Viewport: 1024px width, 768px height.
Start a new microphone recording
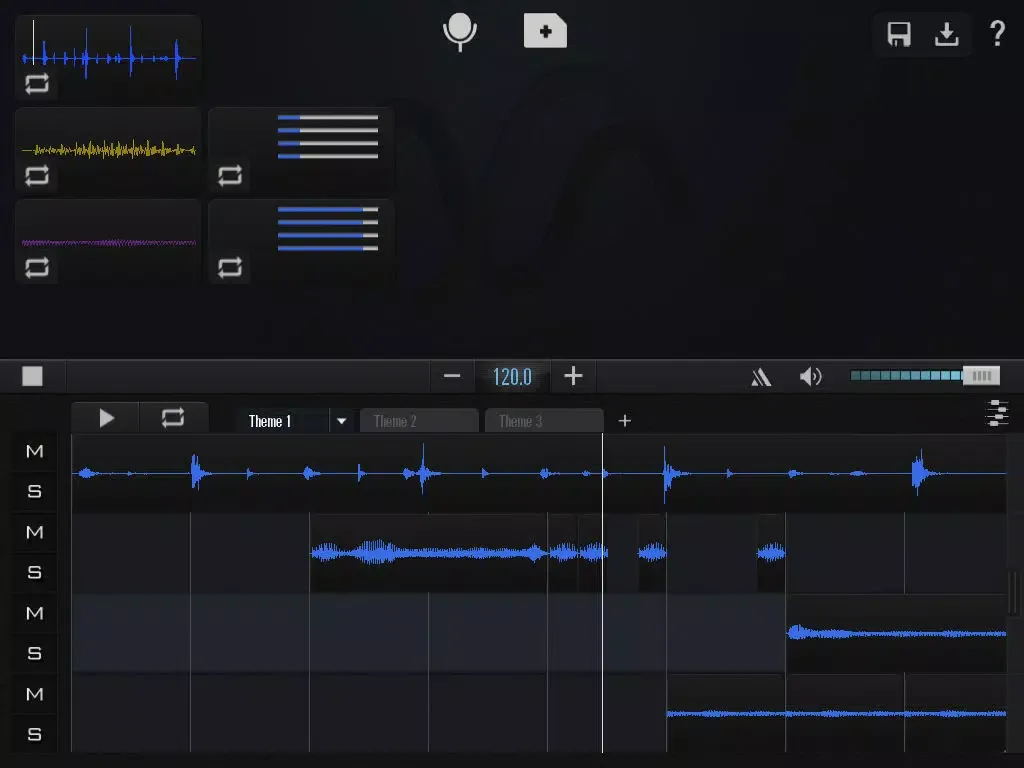coord(460,31)
